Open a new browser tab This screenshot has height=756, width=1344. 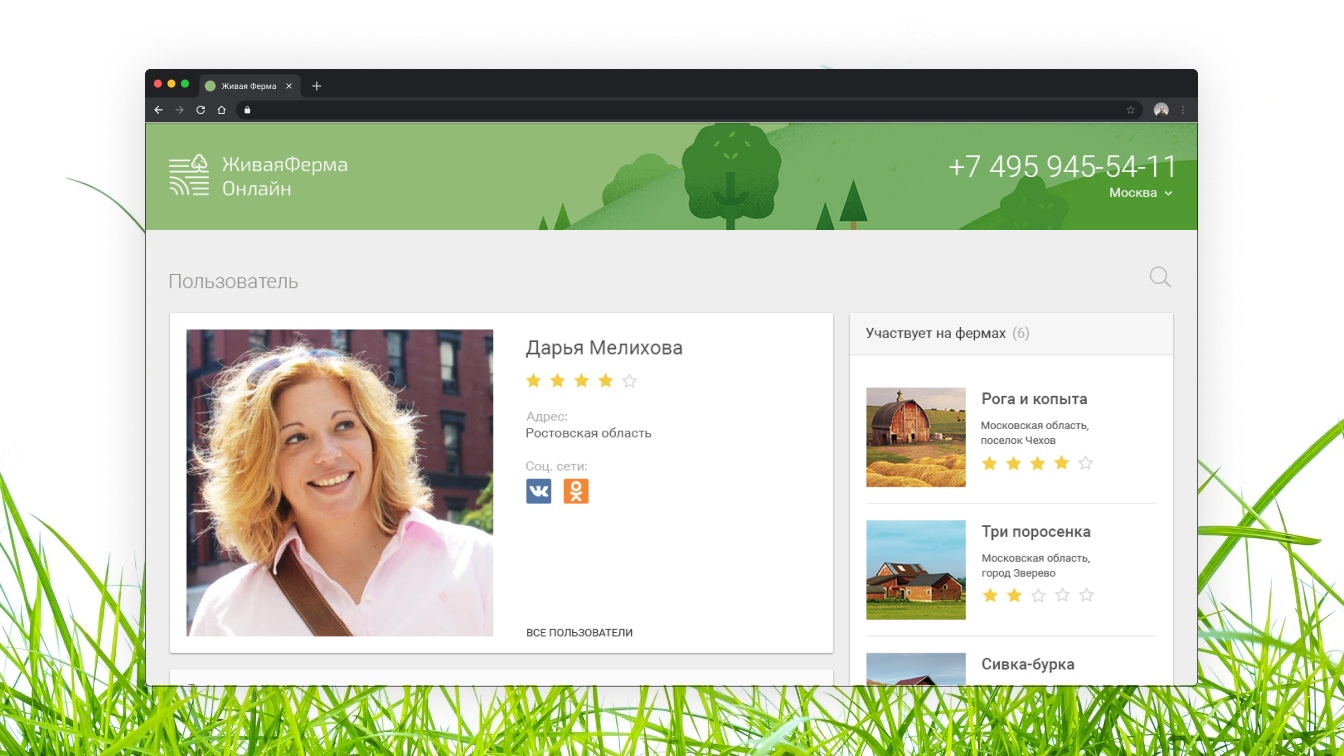click(317, 86)
